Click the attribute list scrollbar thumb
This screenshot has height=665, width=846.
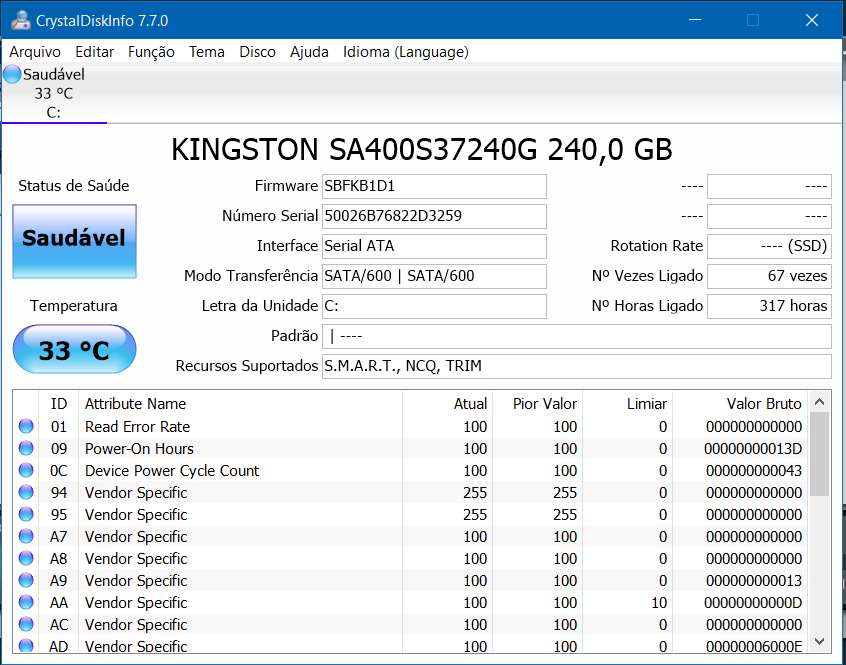pos(820,454)
